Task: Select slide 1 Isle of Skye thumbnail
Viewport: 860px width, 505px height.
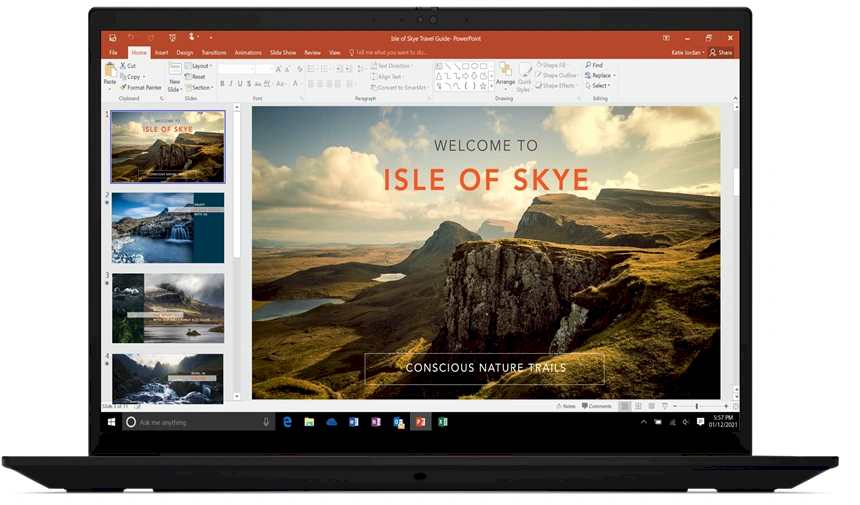Action: tap(168, 146)
